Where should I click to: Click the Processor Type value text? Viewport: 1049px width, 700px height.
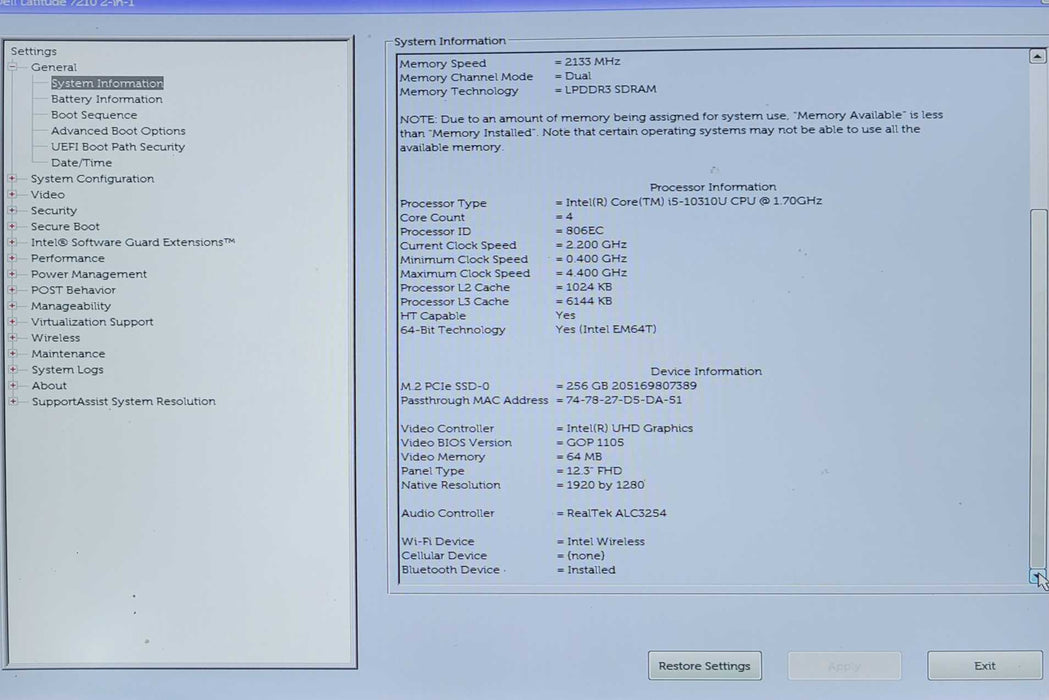tap(694, 201)
